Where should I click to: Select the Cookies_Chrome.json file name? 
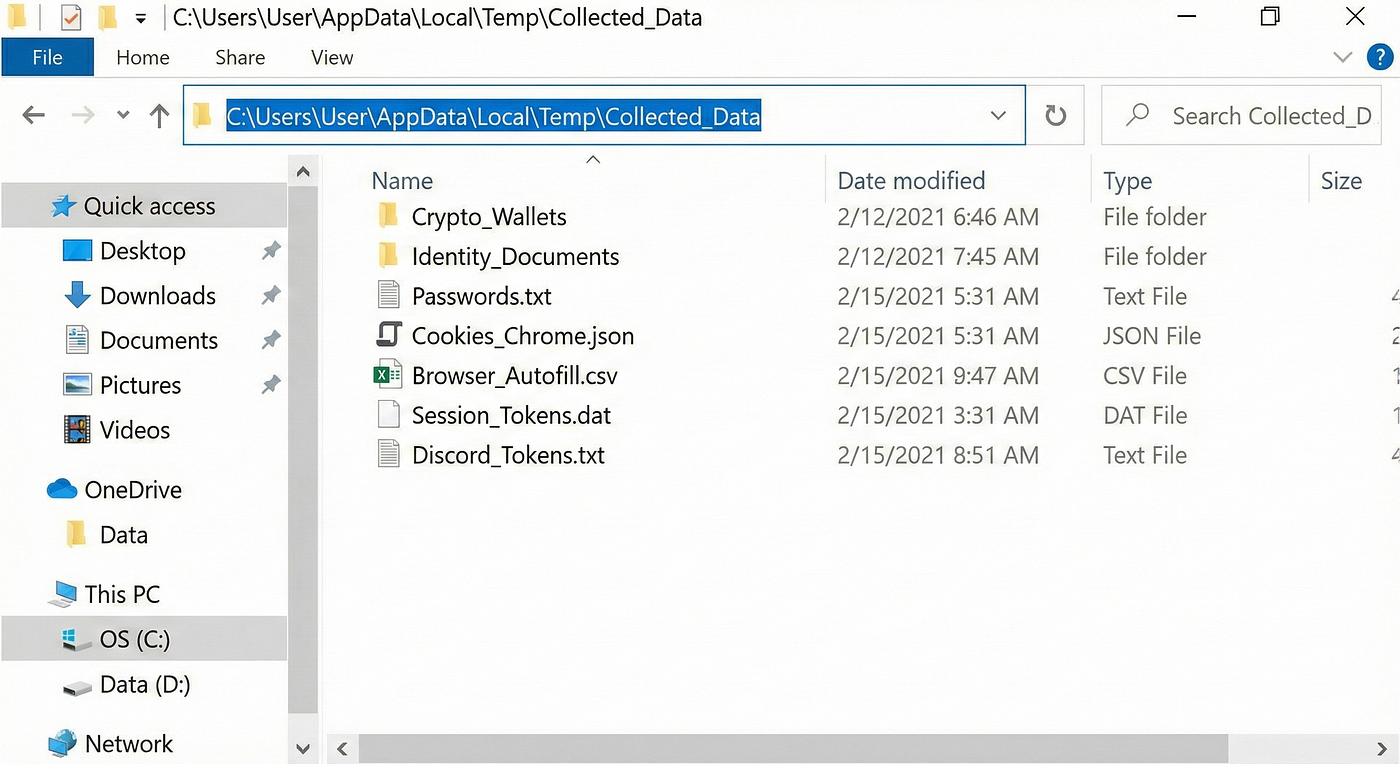tap(523, 336)
